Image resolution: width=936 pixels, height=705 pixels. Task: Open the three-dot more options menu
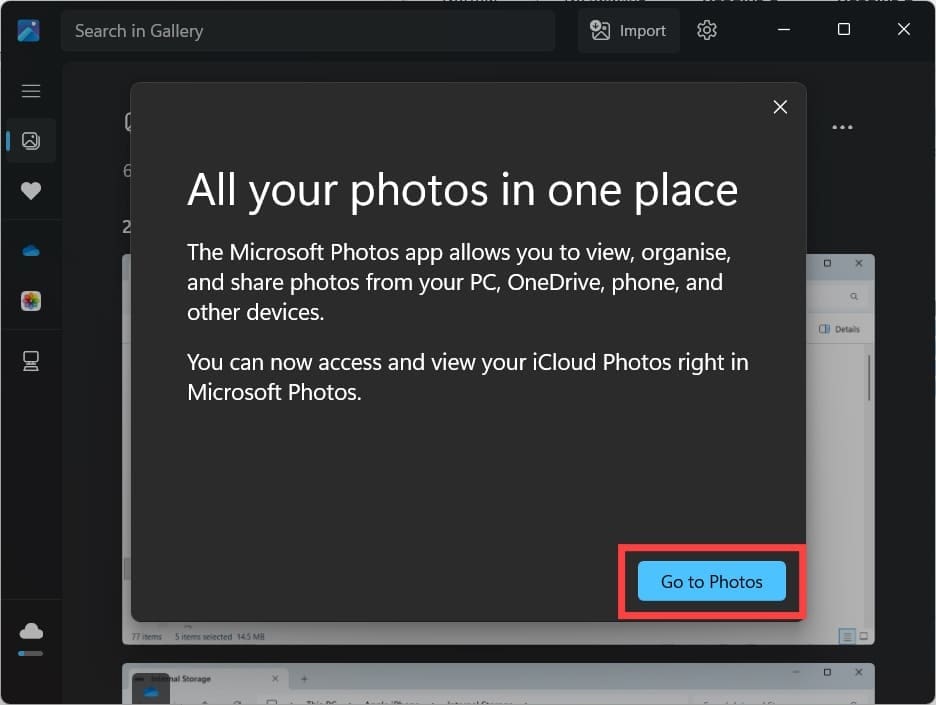842,127
